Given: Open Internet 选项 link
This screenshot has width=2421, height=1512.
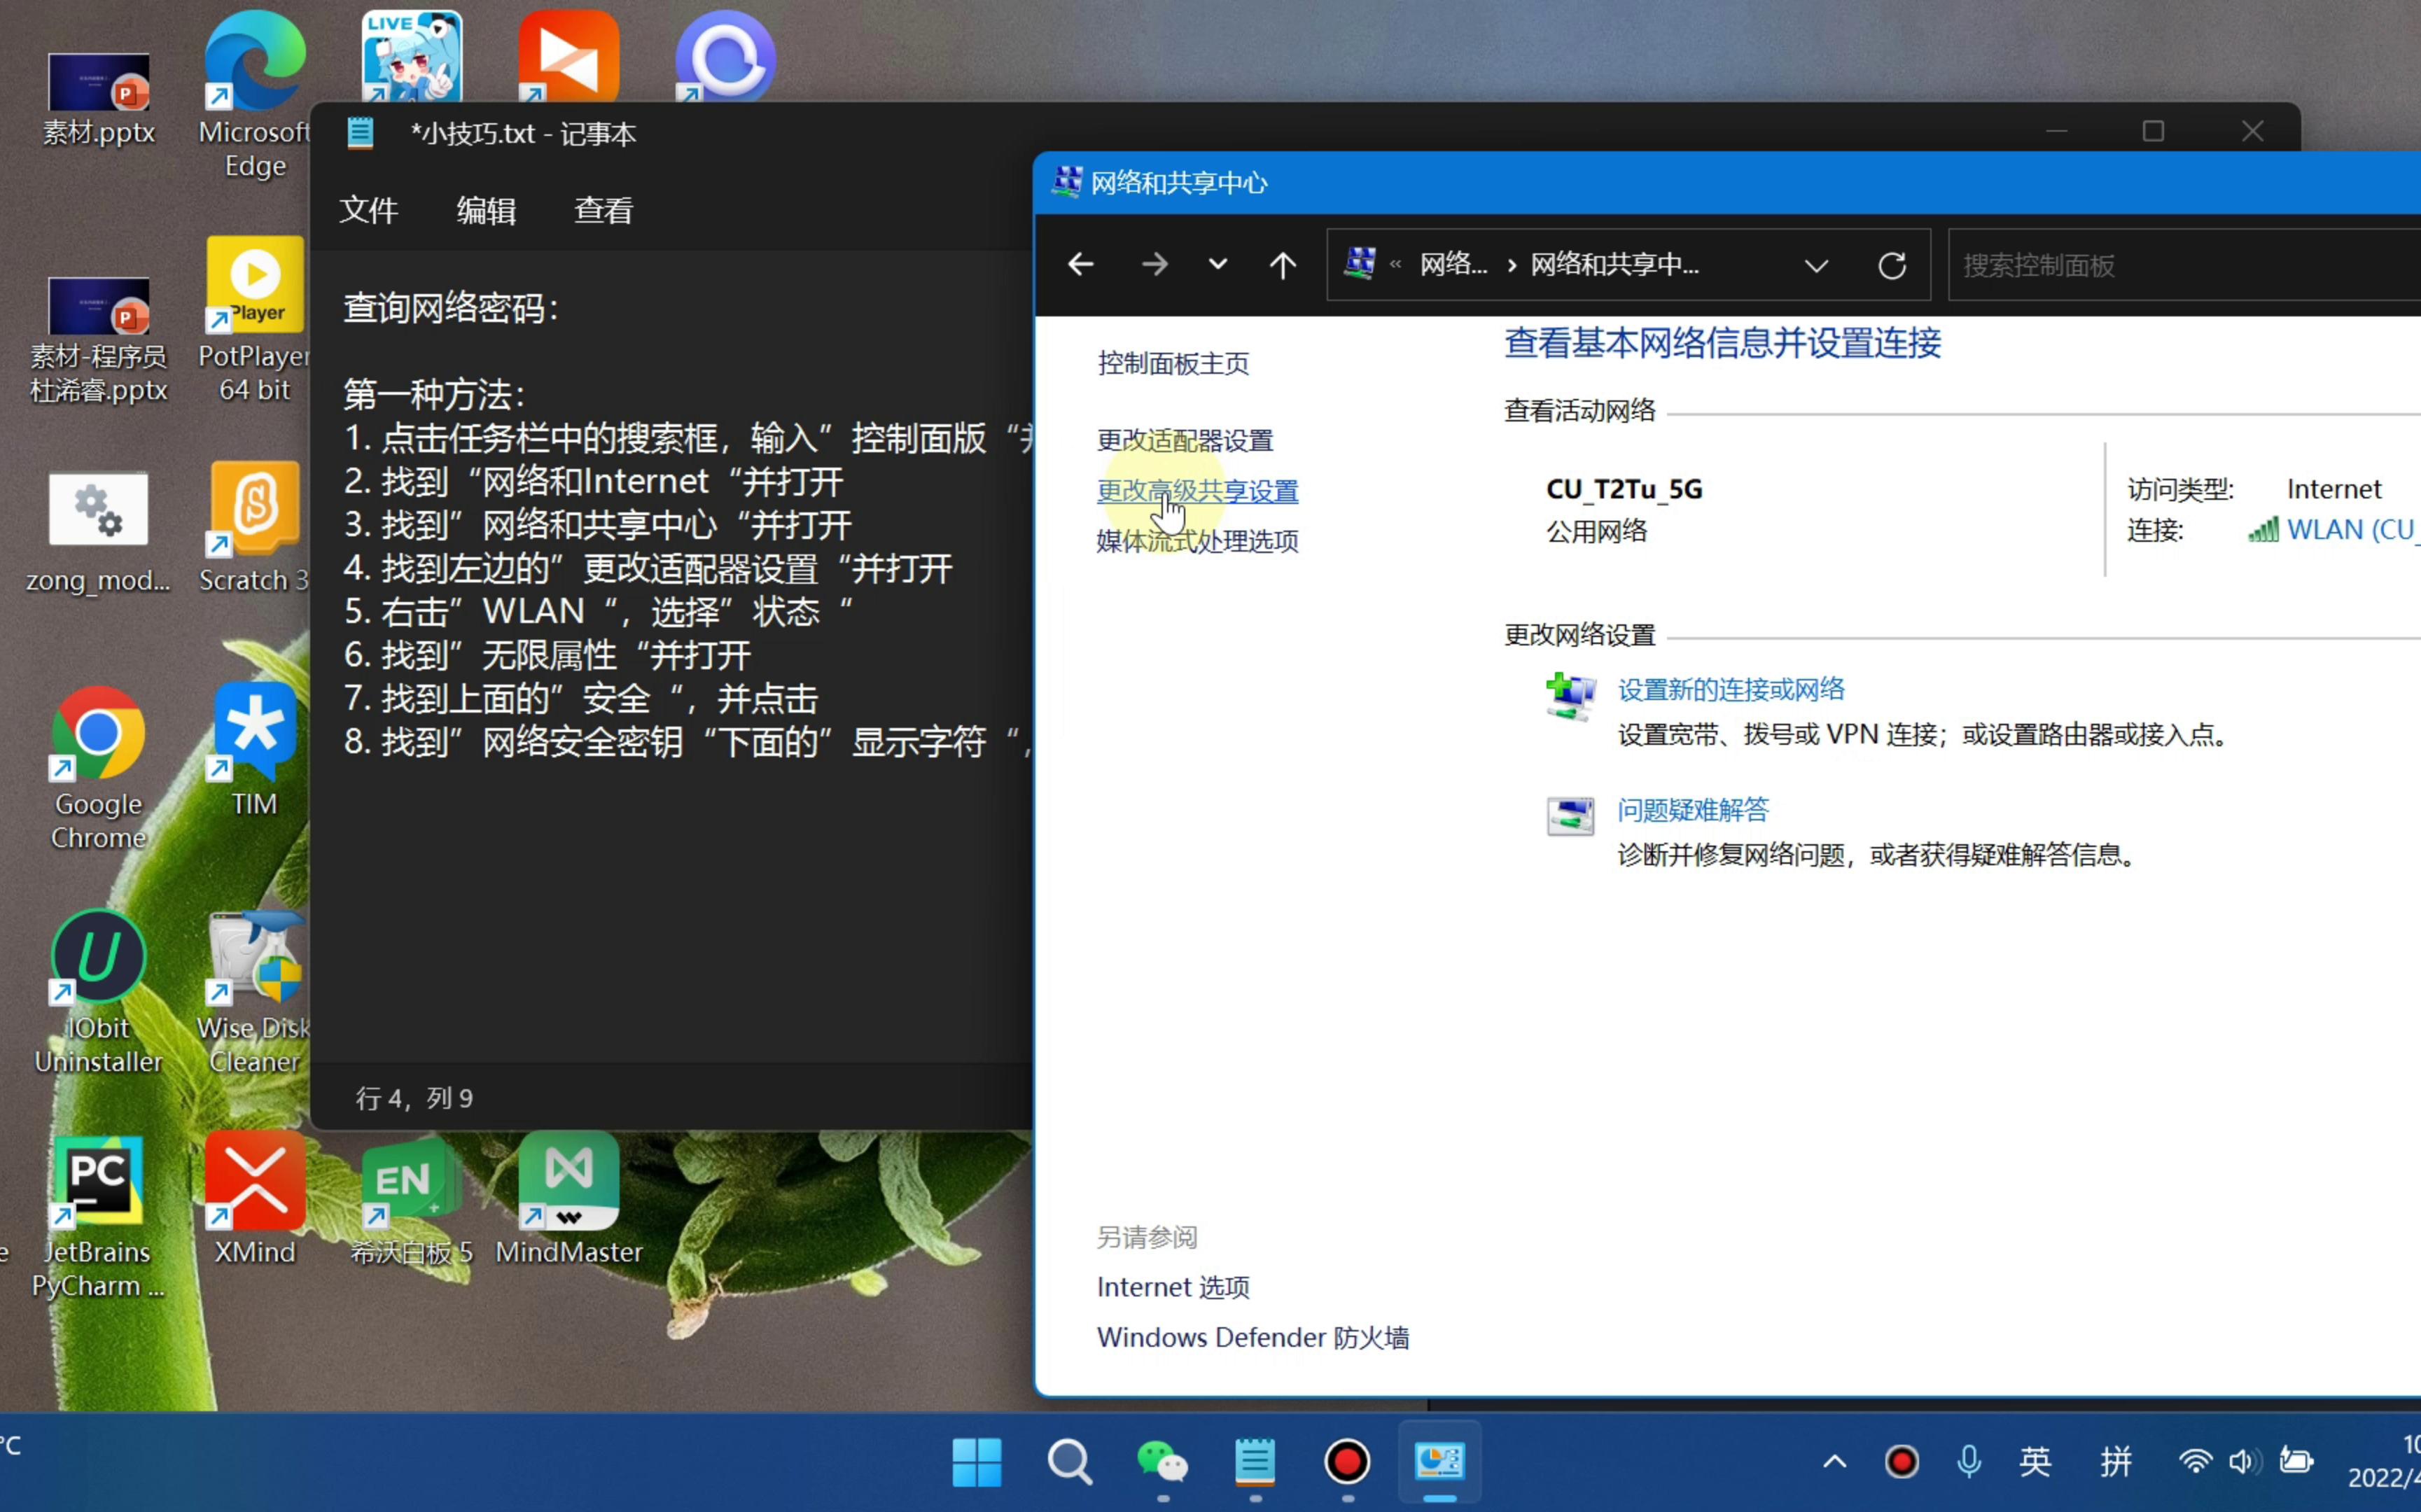Looking at the screenshot, I should [x=1173, y=1287].
